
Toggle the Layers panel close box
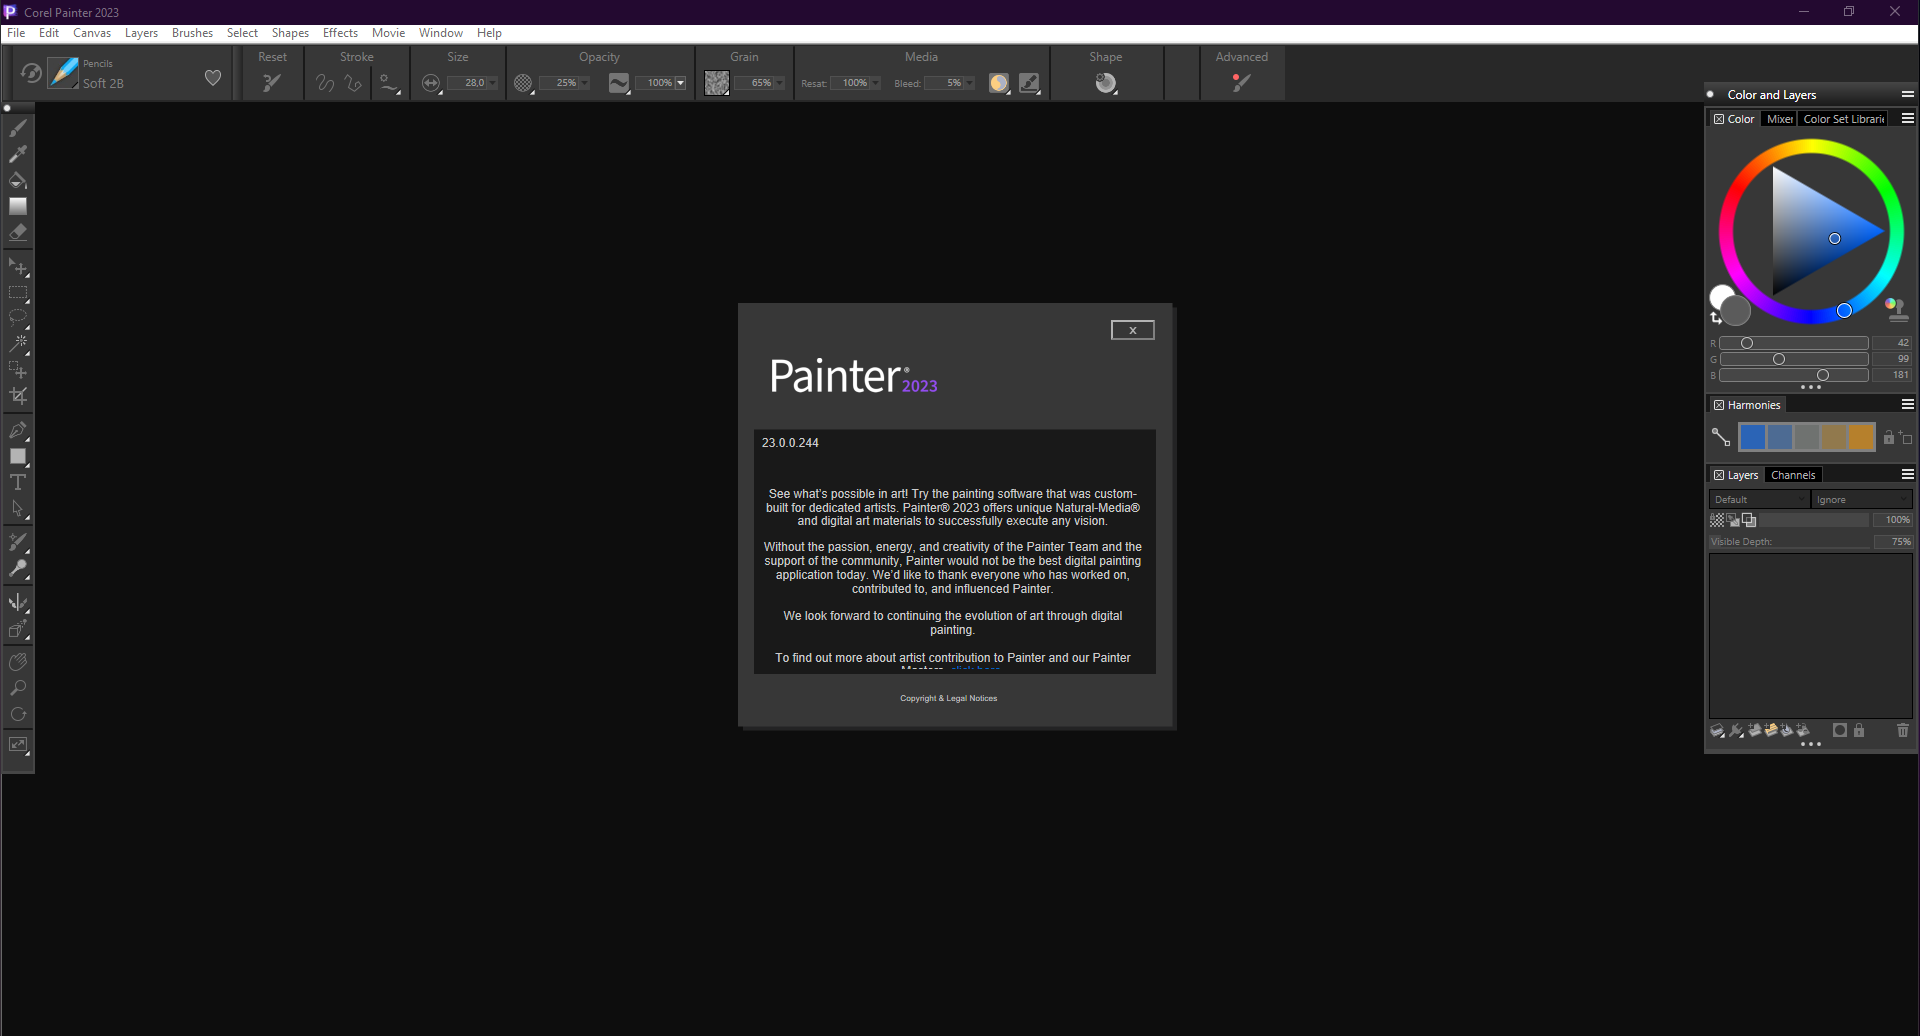1719,475
